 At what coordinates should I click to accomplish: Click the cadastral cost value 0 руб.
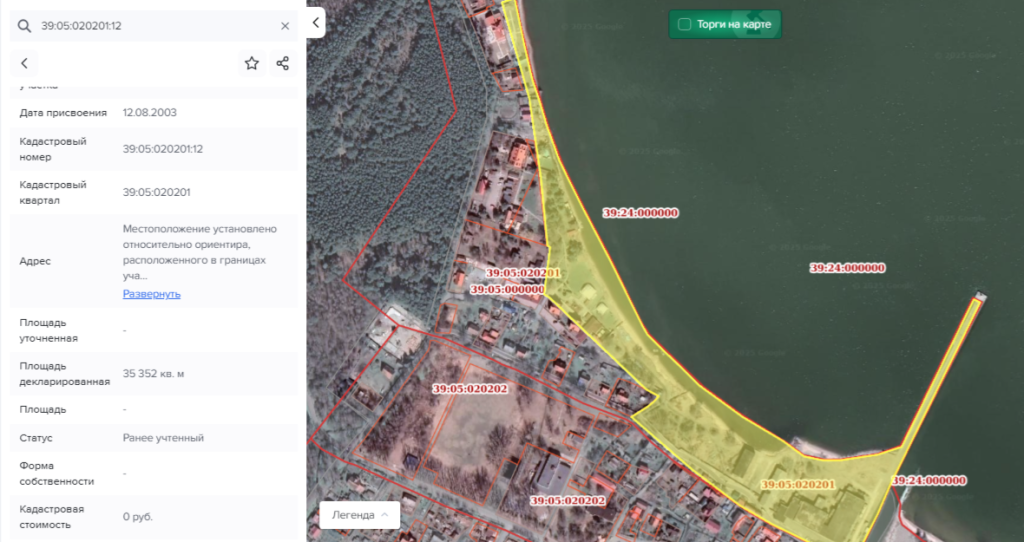click(138, 516)
